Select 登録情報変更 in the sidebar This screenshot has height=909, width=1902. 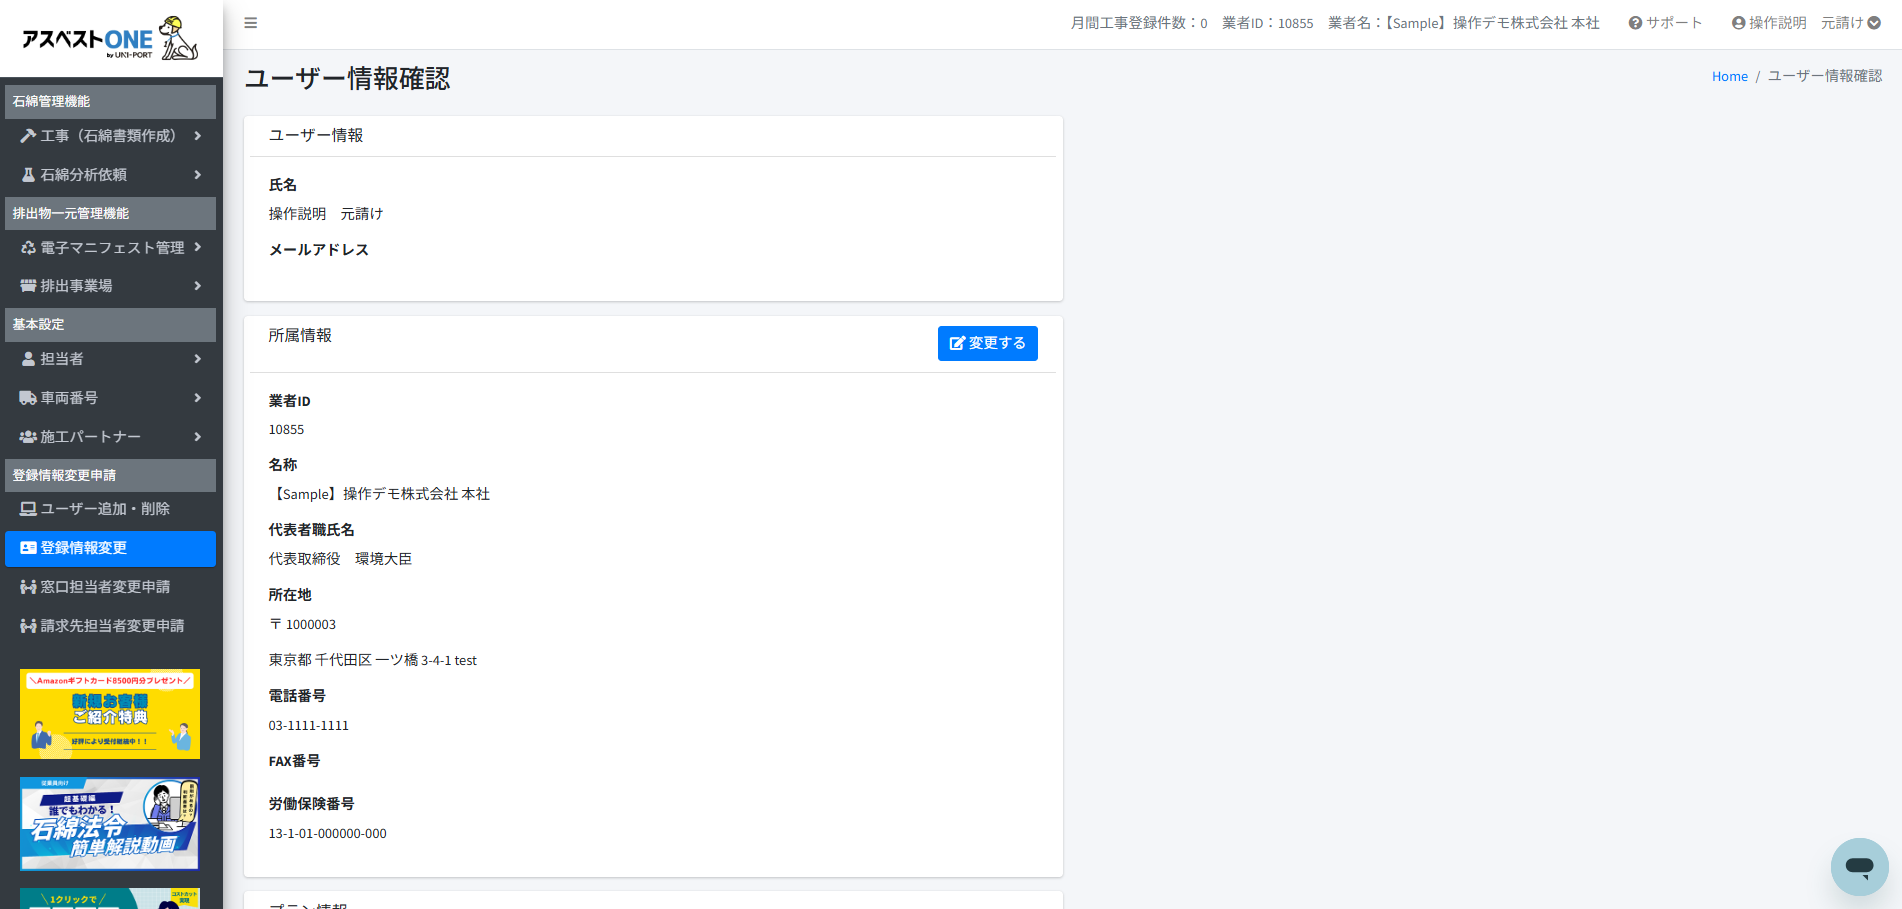110,548
